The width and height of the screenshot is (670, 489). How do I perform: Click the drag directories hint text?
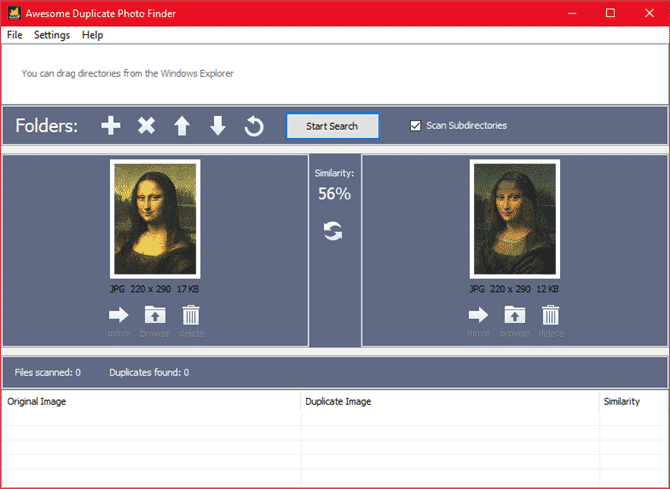127,74
